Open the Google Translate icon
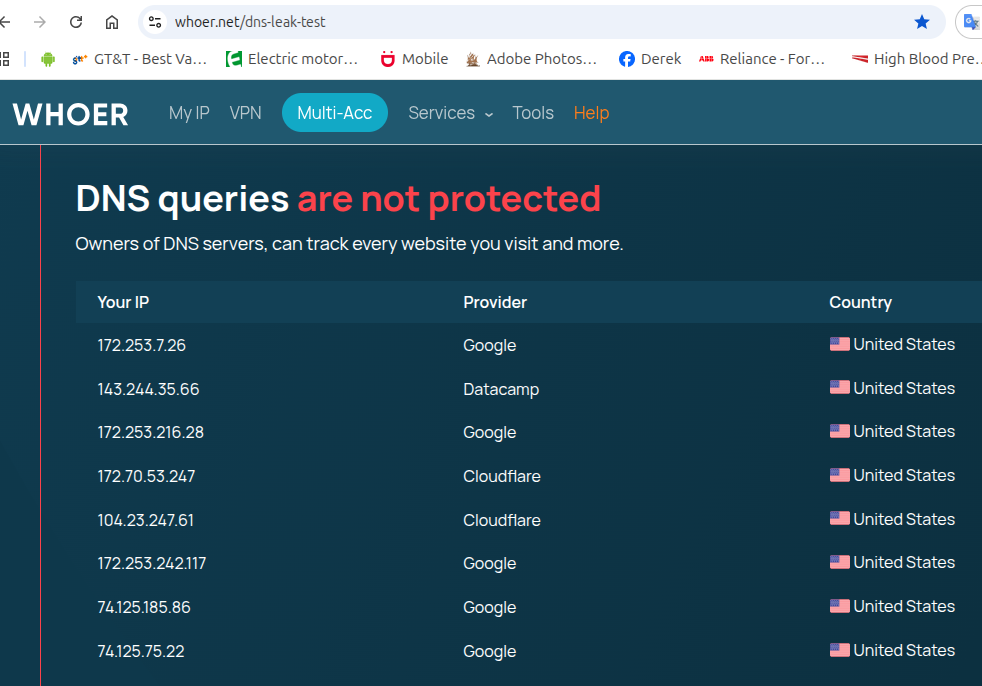982x686 pixels. pyautogui.click(x=970, y=22)
